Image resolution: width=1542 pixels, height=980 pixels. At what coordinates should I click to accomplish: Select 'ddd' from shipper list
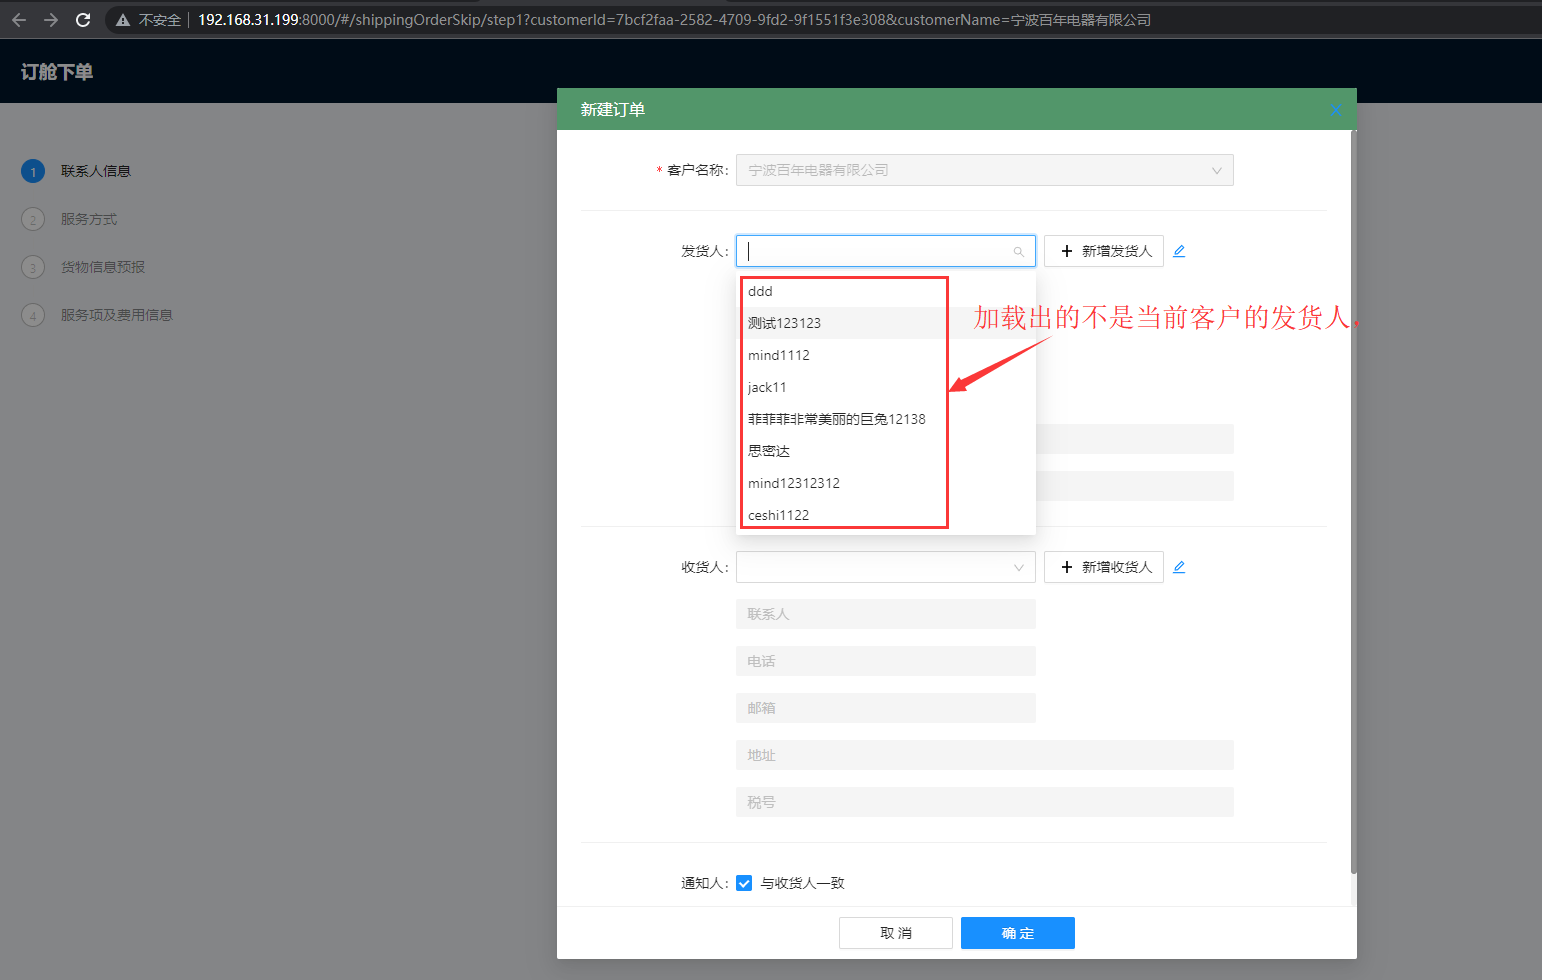[x=761, y=291]
